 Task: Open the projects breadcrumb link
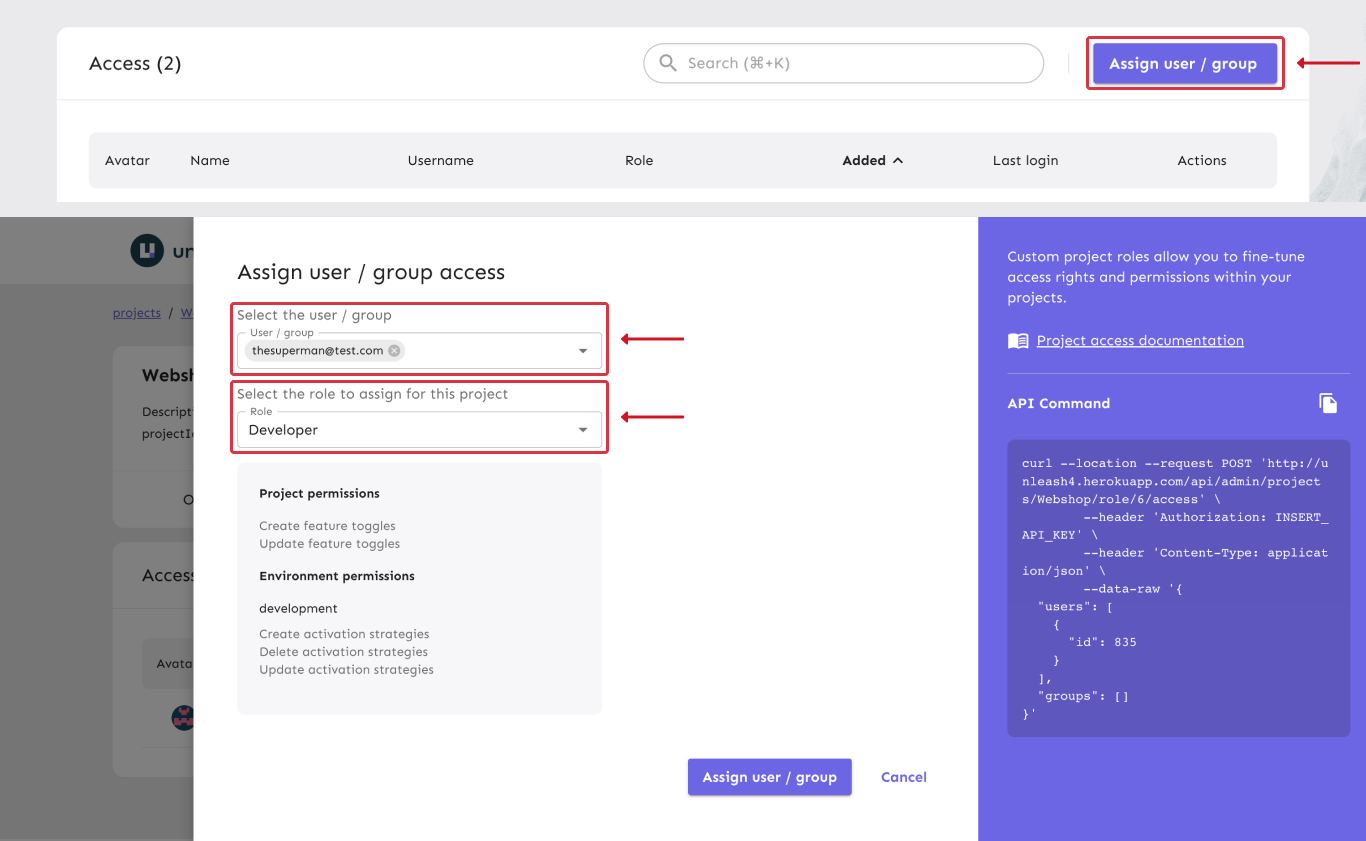pos(136,312)
